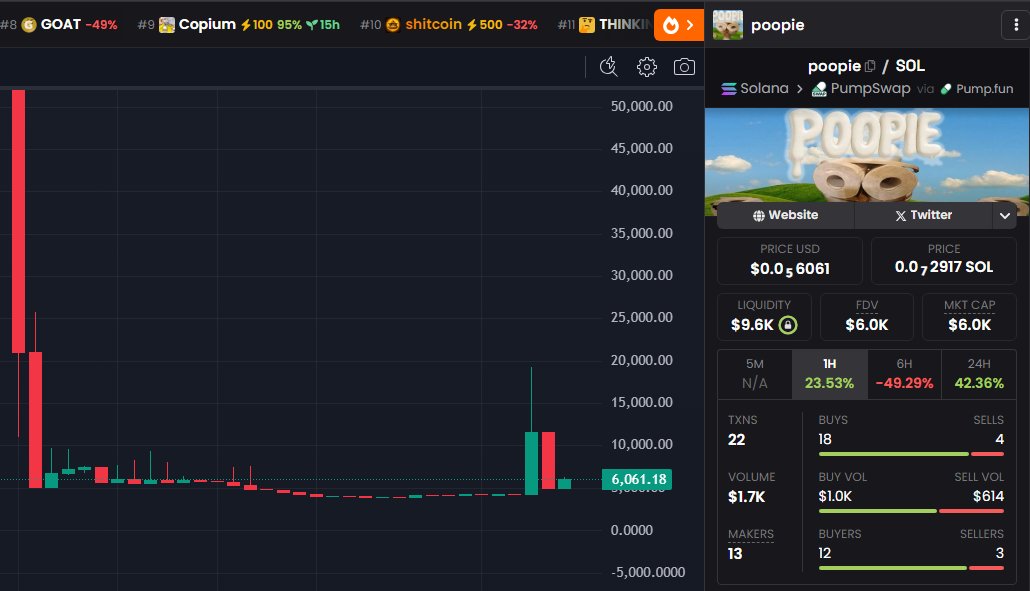1030x591 pixels.
Task: Open the #11 THINKIN trending token
Action: [604, 25]
